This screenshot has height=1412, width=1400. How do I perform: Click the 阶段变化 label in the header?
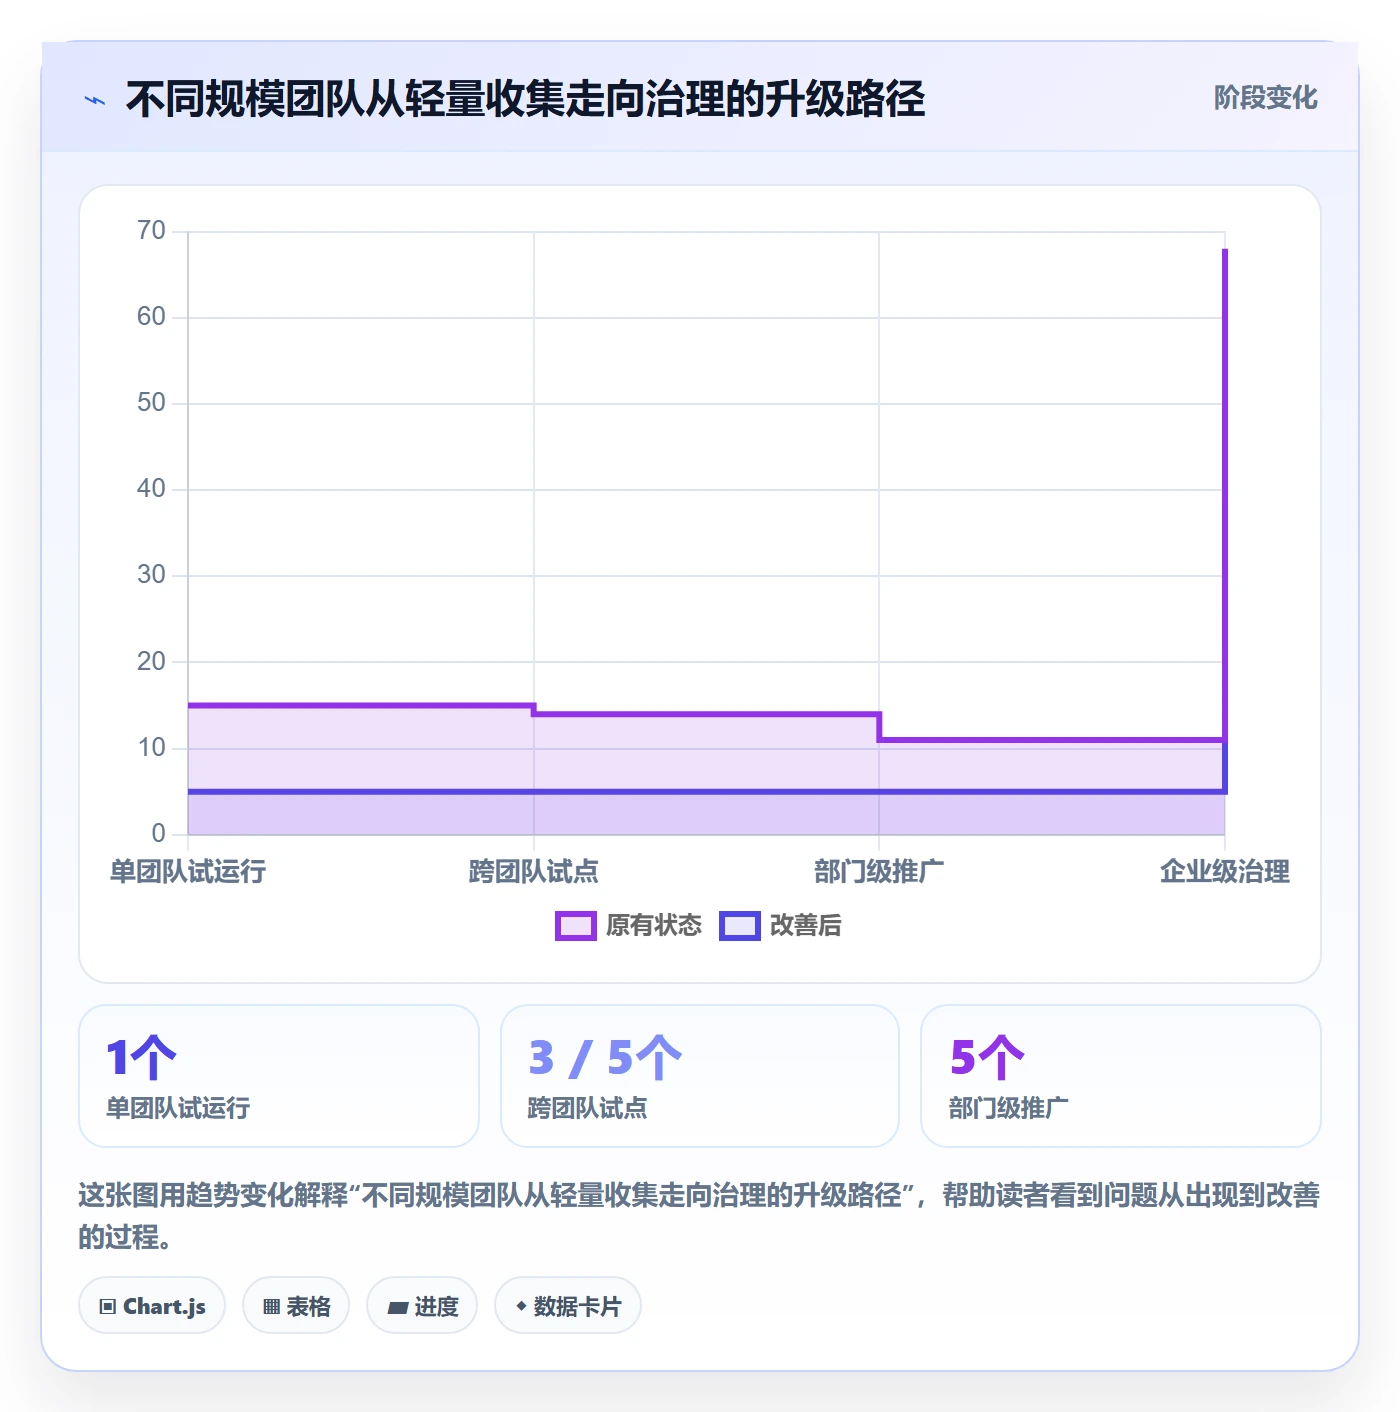tap(1265, 98)
